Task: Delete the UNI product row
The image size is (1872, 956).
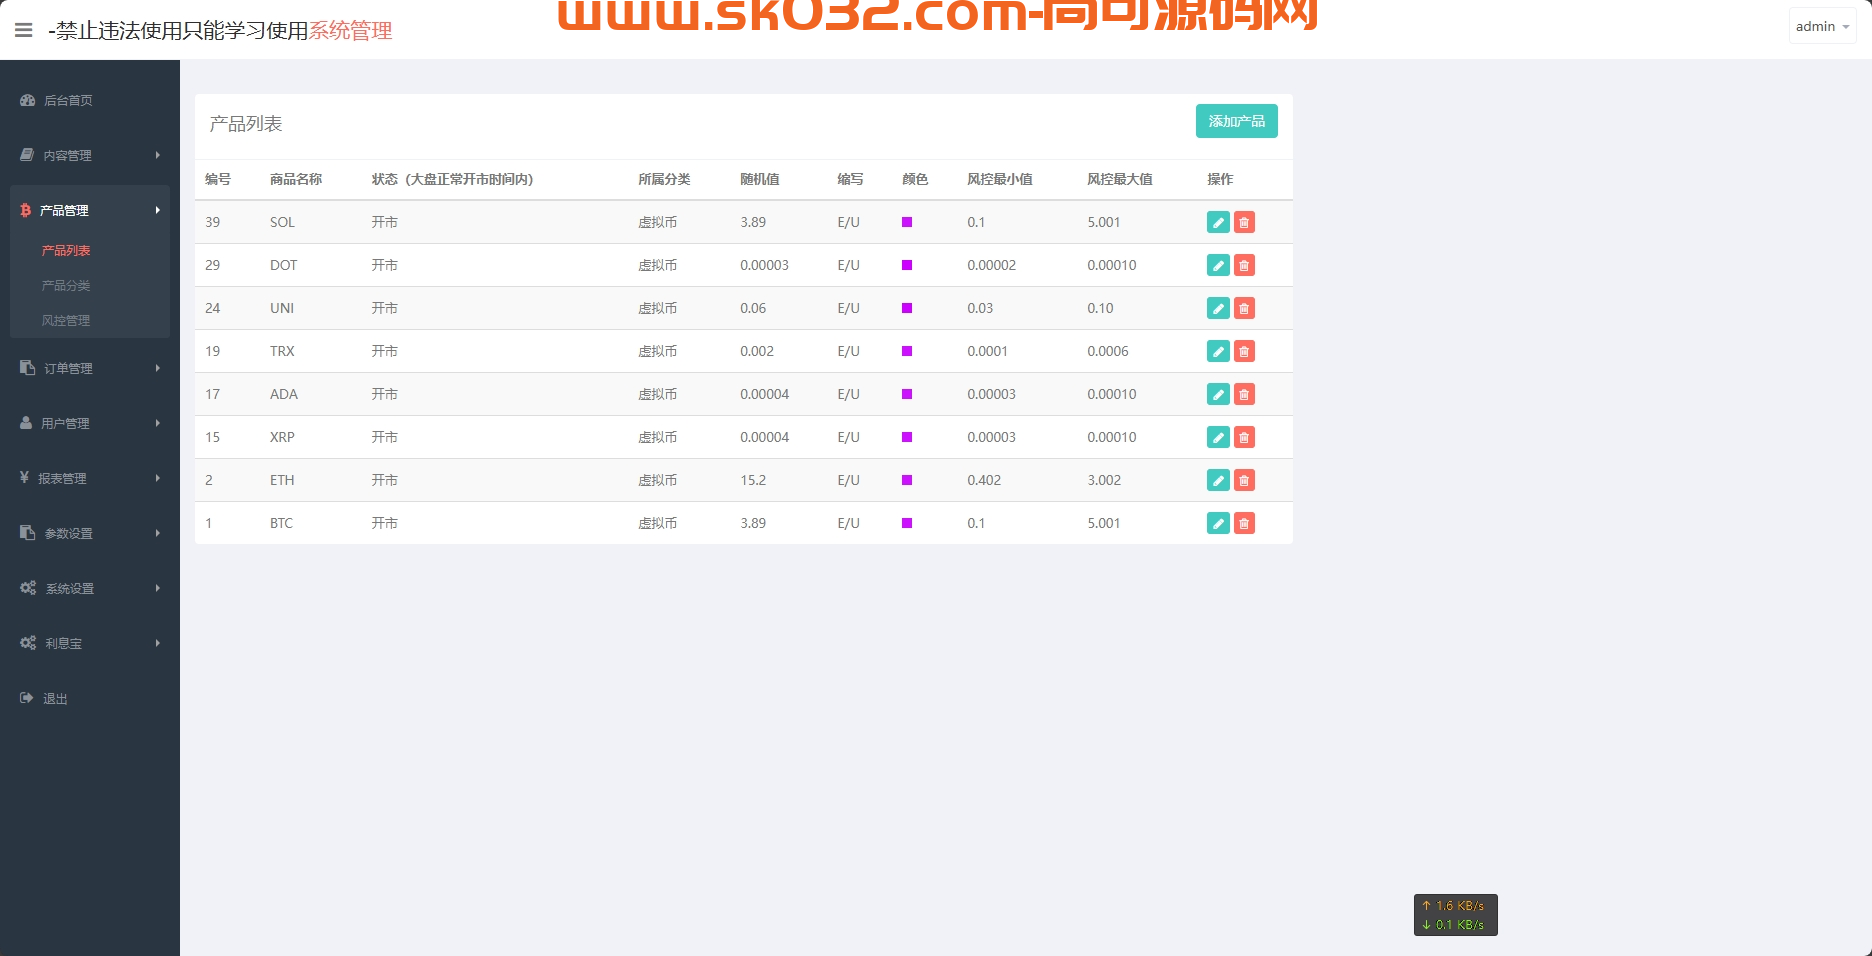Action: point(1244,308)
